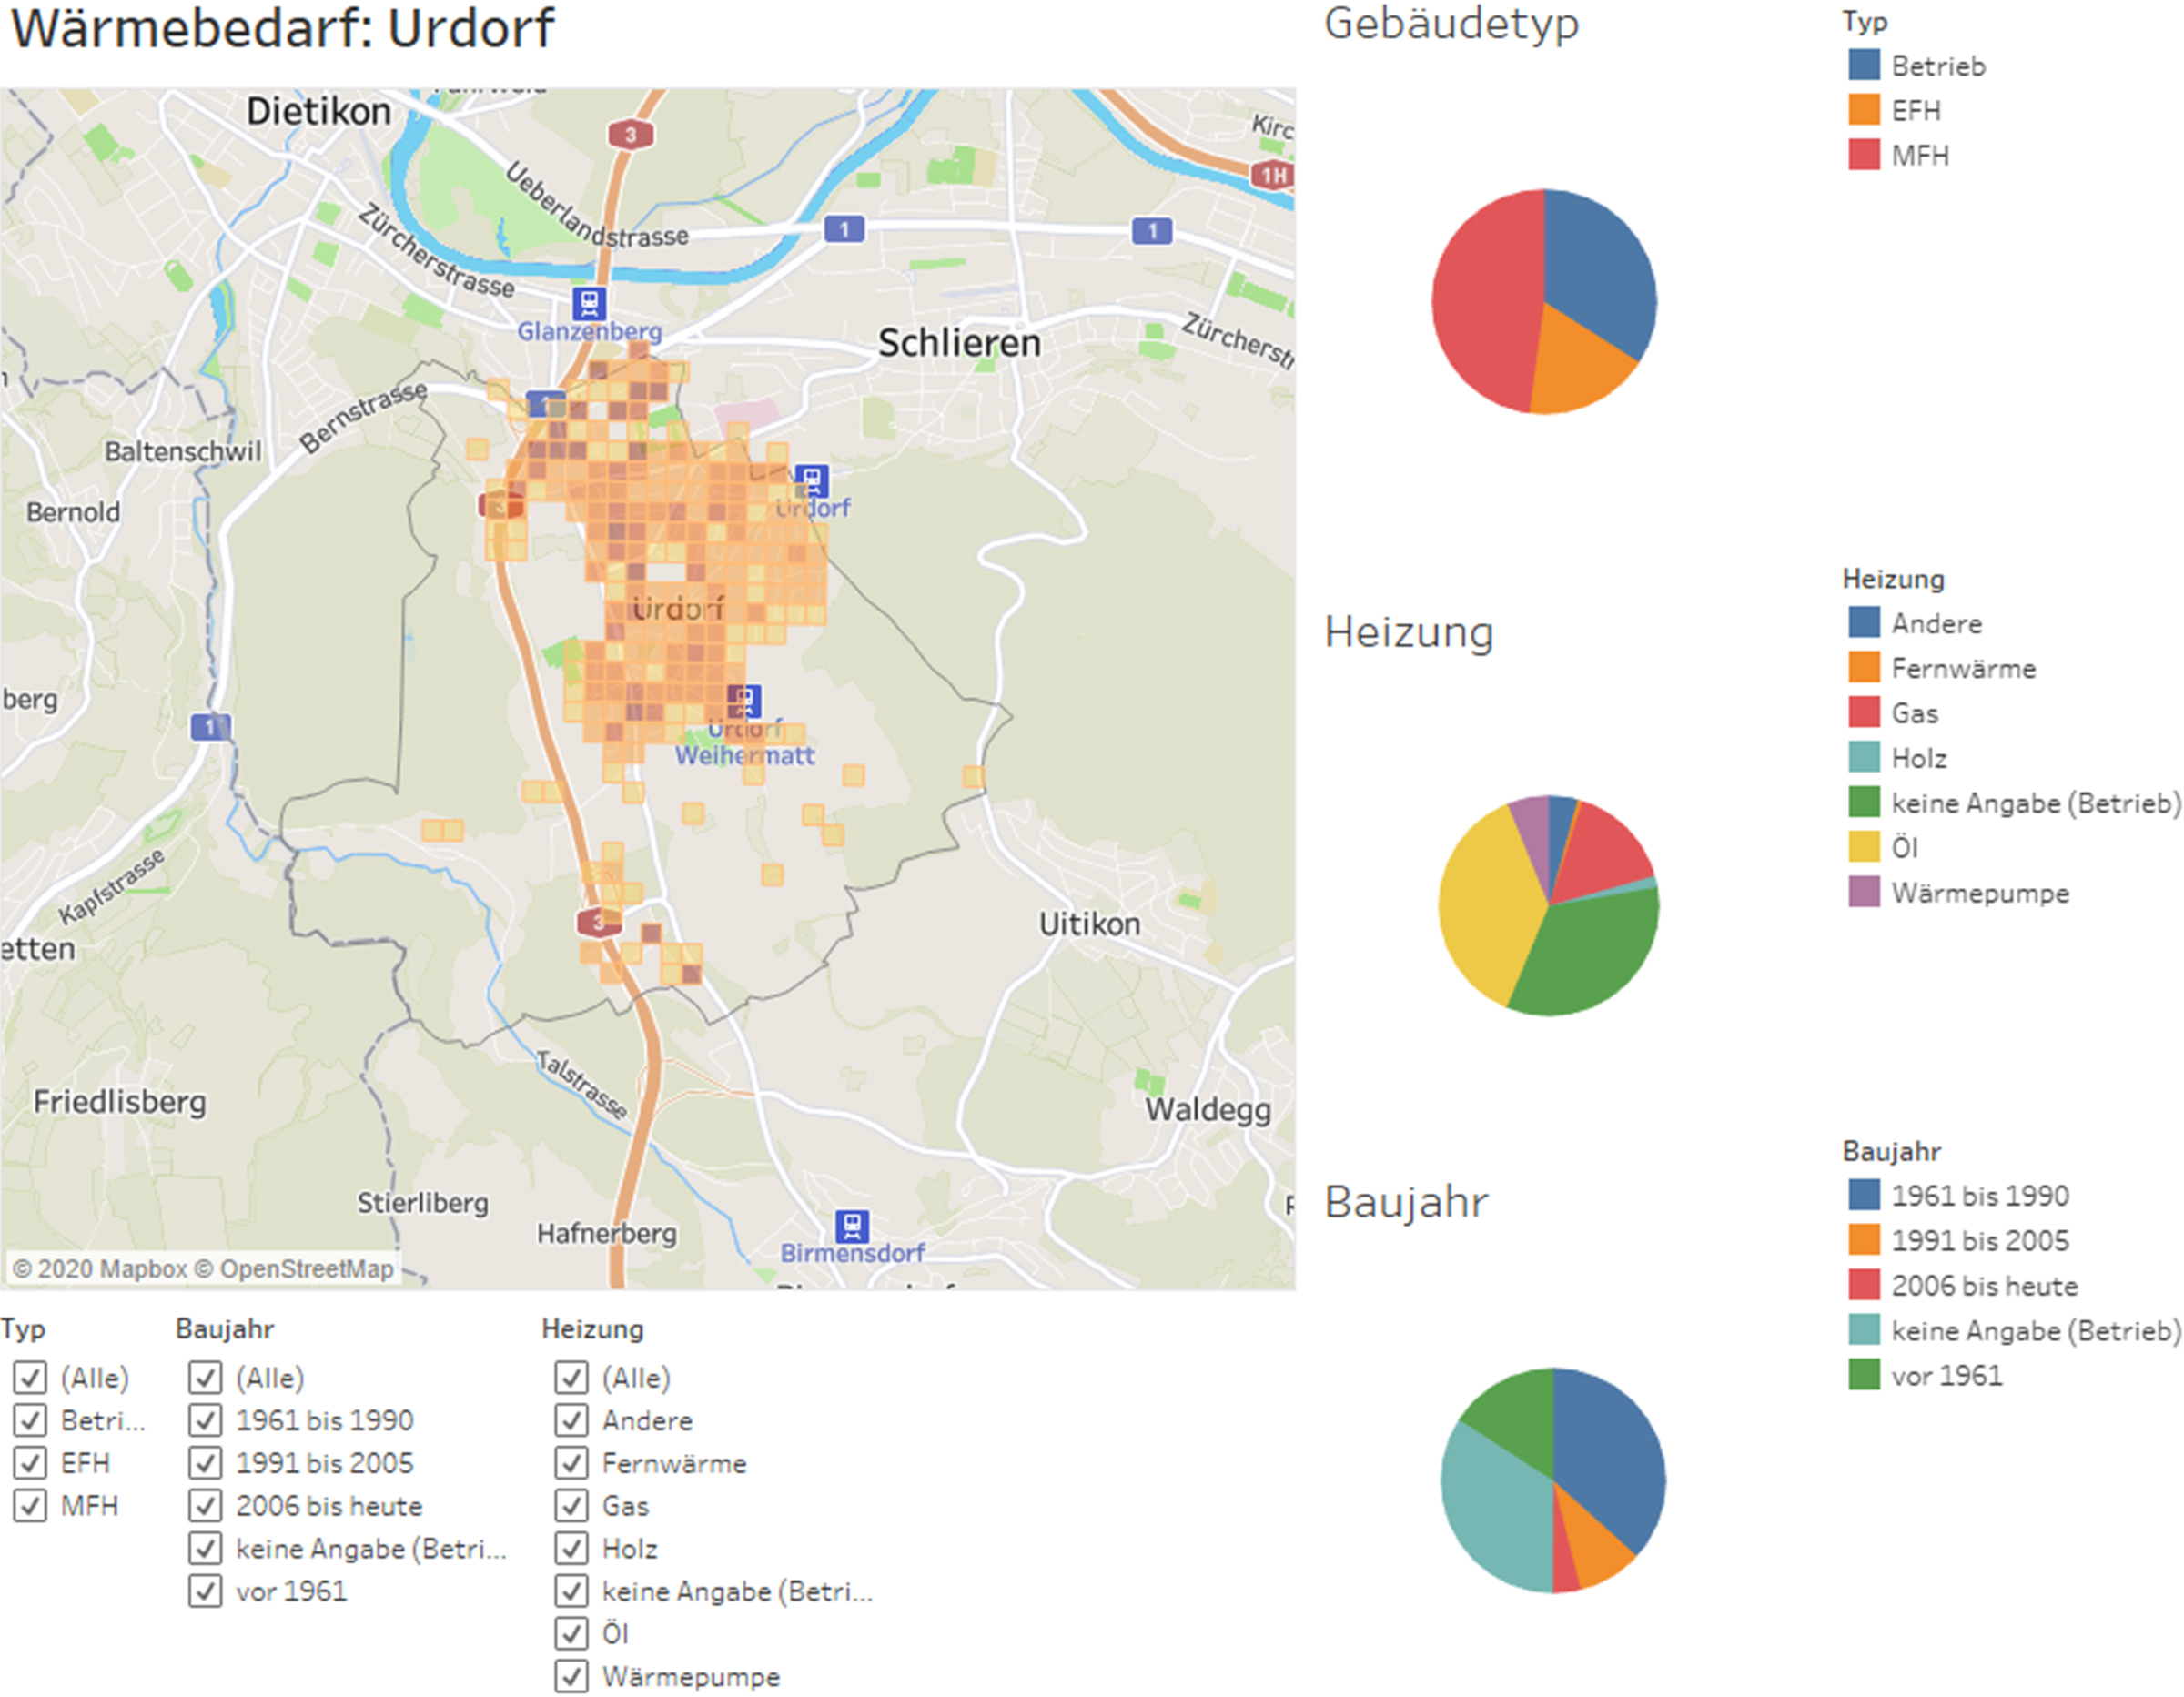The height and width of the screenshot is (1697, 2184).
Task: Click the Glanzenberg train station icon
Action: (x=589, y=303)
